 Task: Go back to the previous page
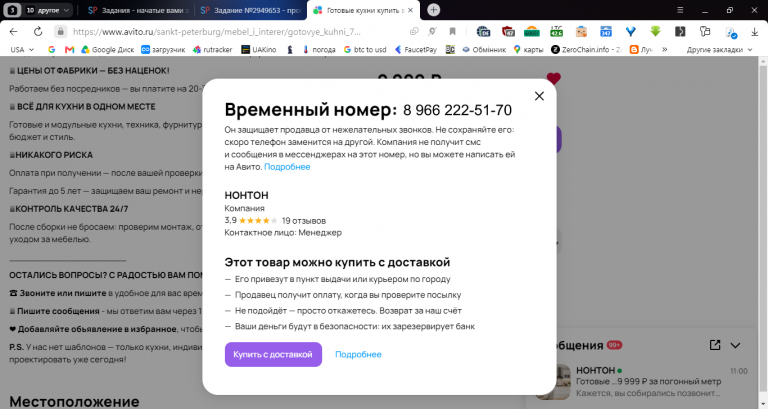13,32
